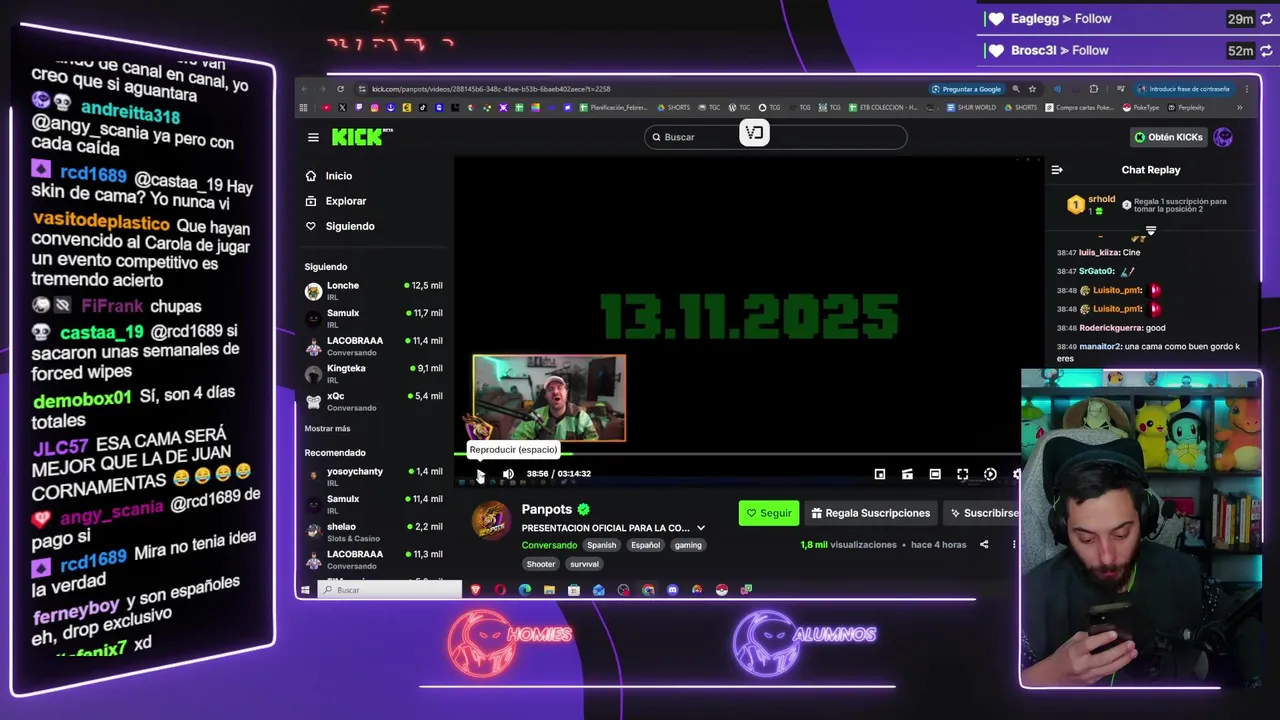Mute the video volume speaker icon
This screenshot has height=720, width=1280.
click(x=508, y=474)
